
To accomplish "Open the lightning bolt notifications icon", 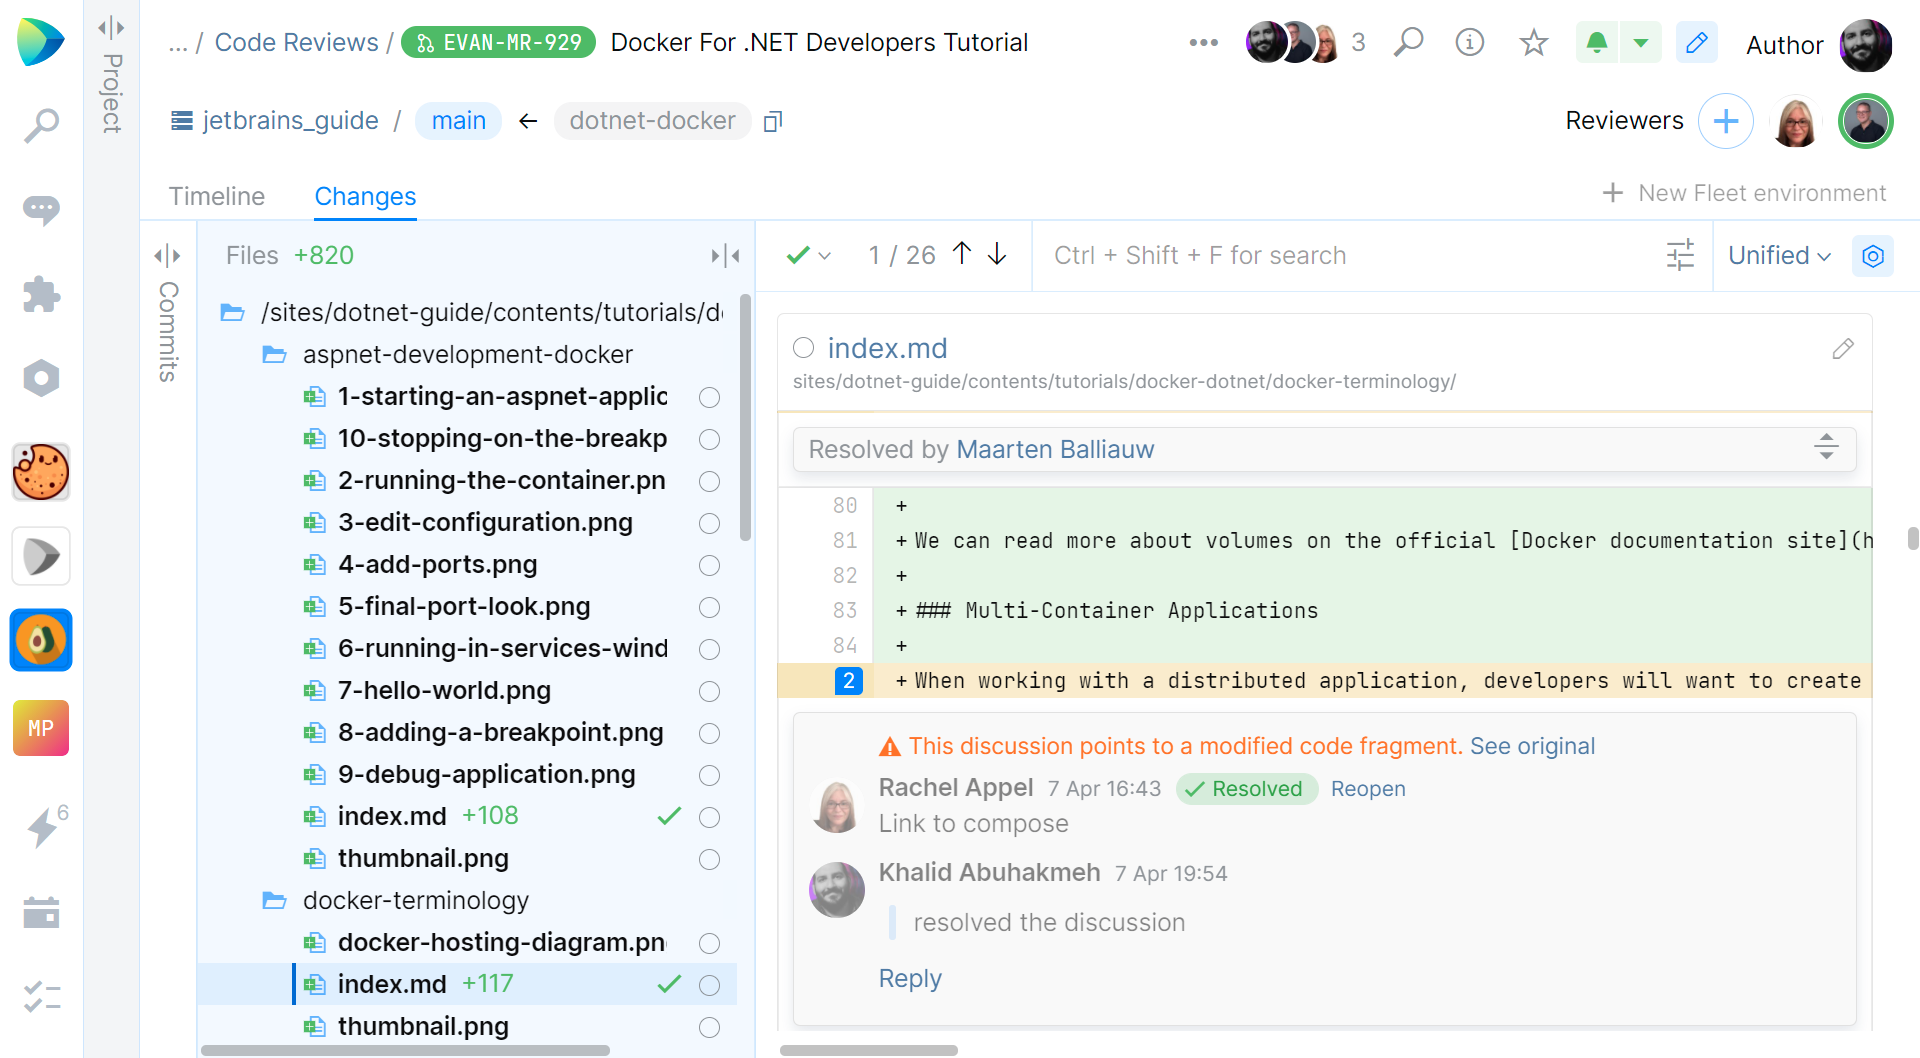I will [41, 829].
